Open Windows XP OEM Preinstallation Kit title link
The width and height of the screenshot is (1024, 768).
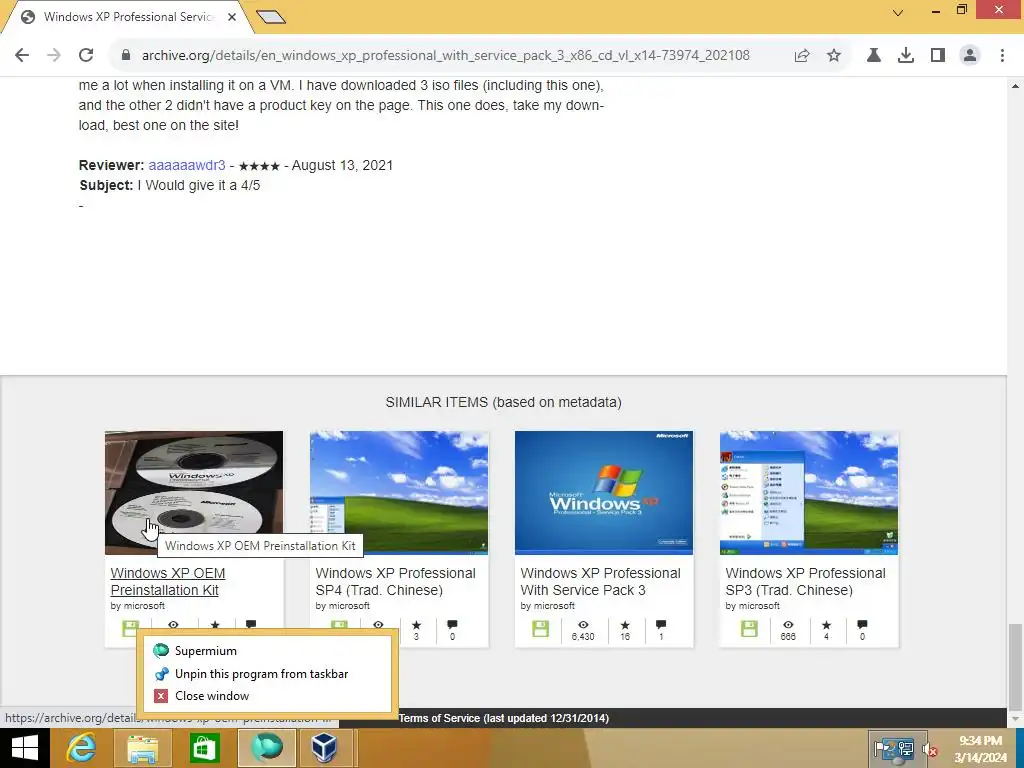click(x=168, y=581)
